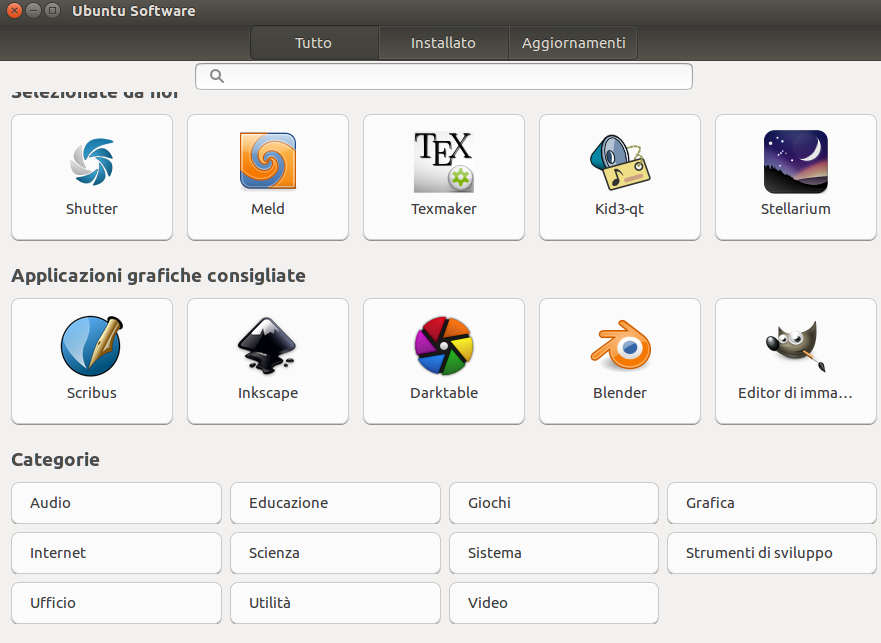
Task: Open the Blender application icon
Action: coord(620,347)
